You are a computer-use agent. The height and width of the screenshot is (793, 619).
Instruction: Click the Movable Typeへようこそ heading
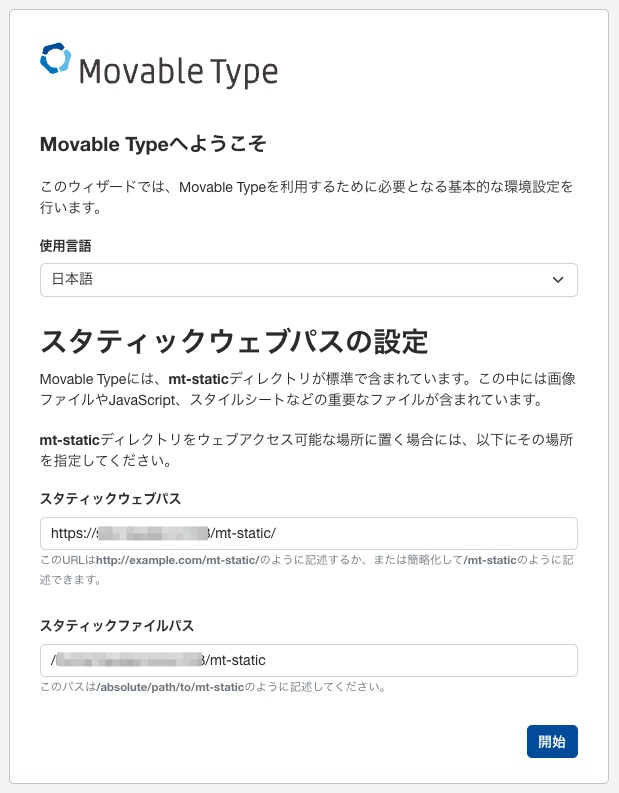point(153,144)
